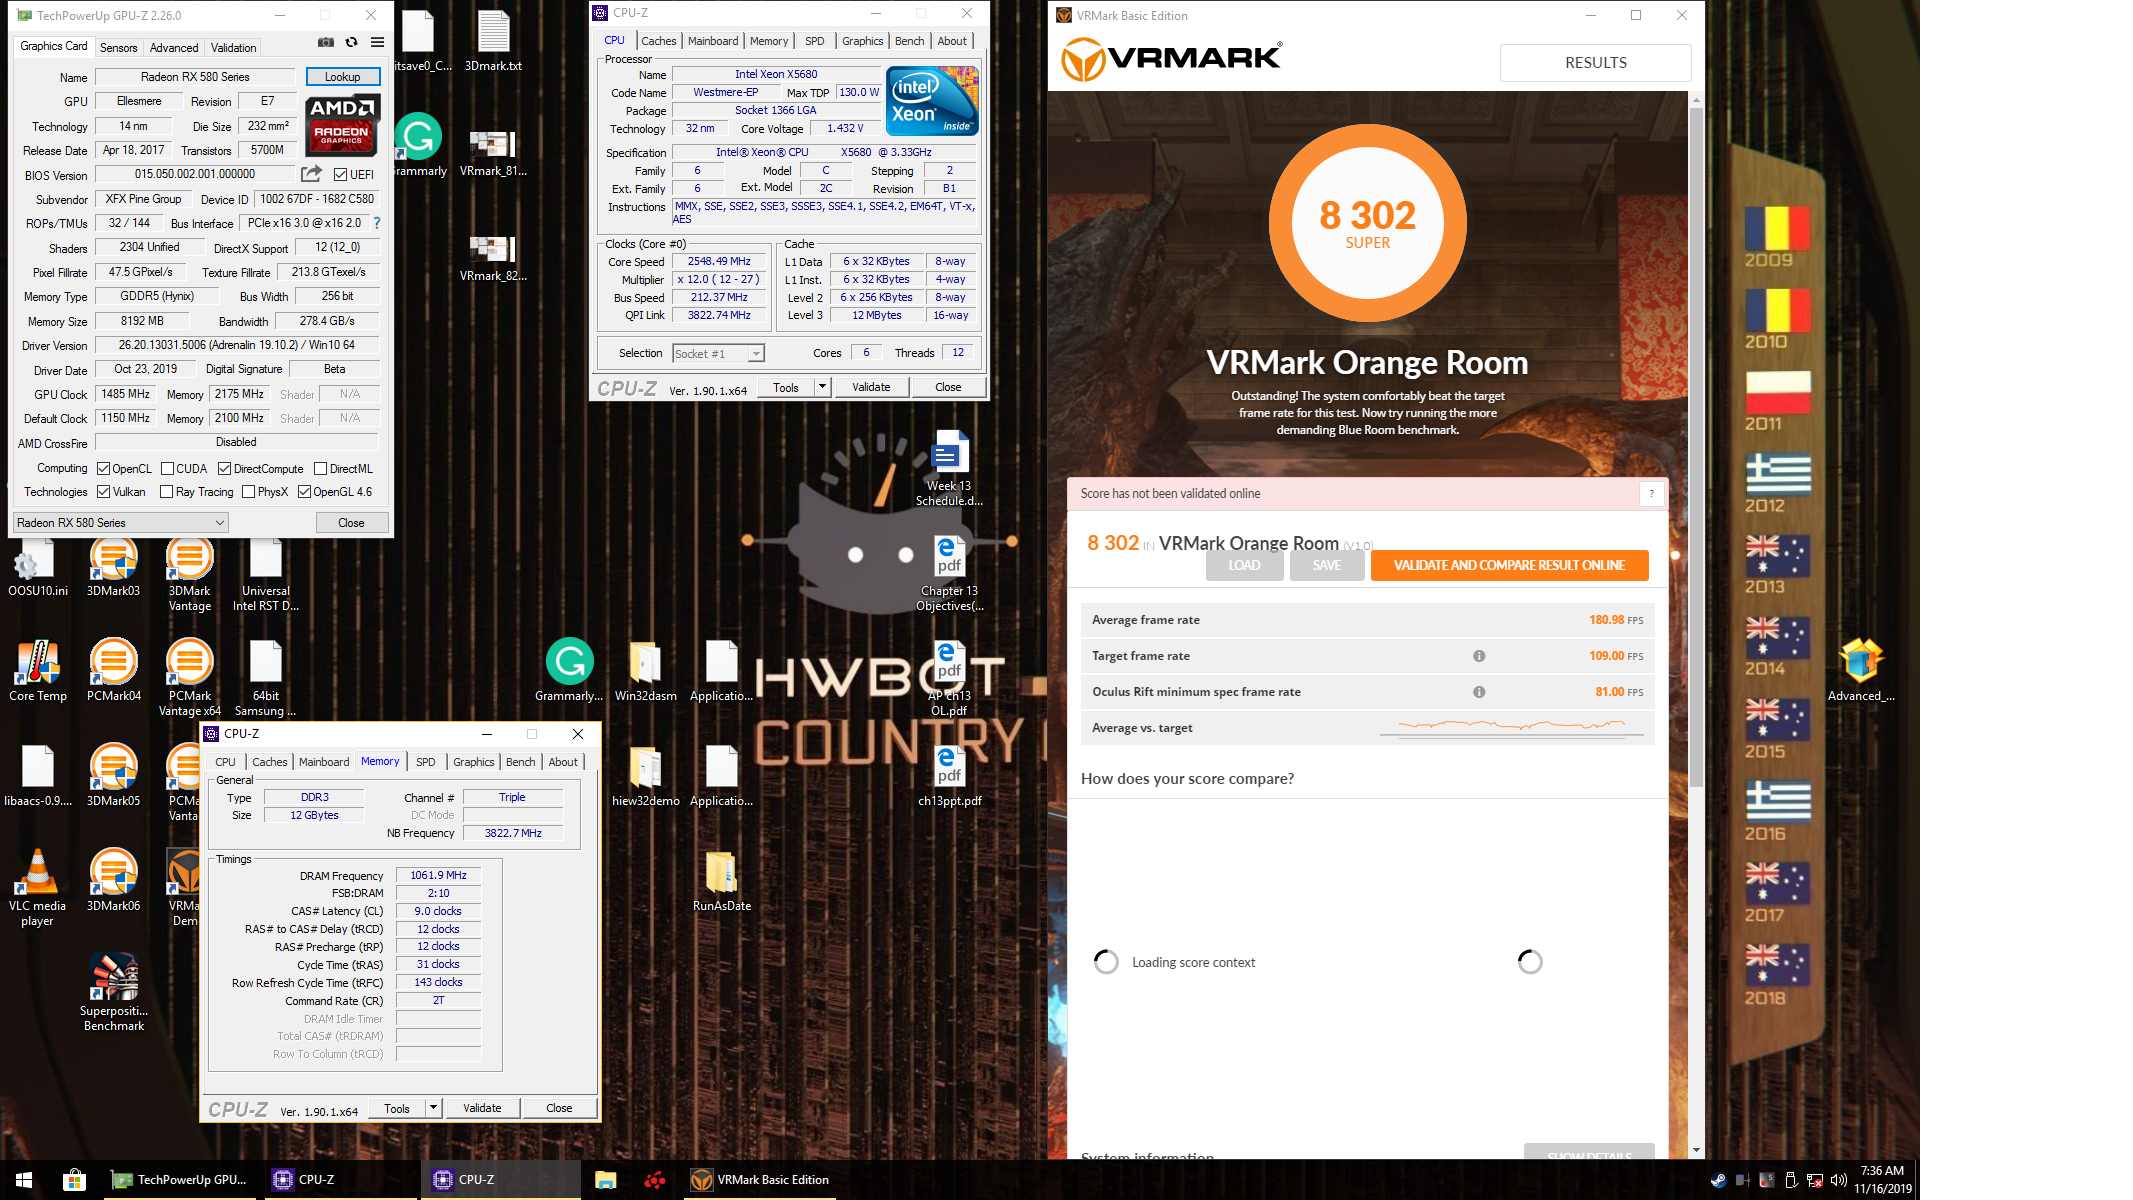Open File Explorer from the taskbar

pos(605,1180)
